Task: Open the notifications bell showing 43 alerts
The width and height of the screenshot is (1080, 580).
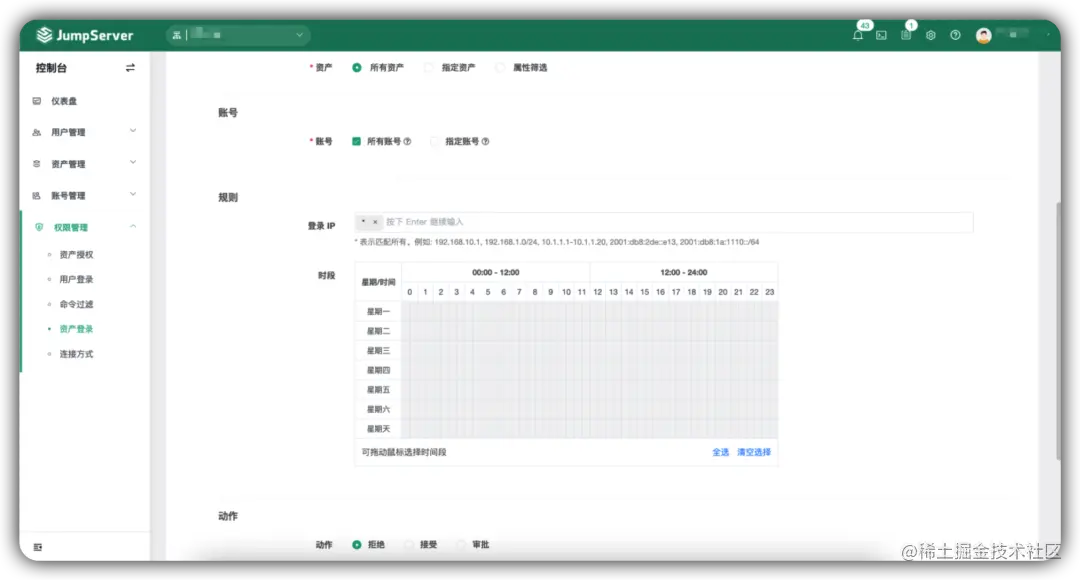Action: tap(857, 34)
